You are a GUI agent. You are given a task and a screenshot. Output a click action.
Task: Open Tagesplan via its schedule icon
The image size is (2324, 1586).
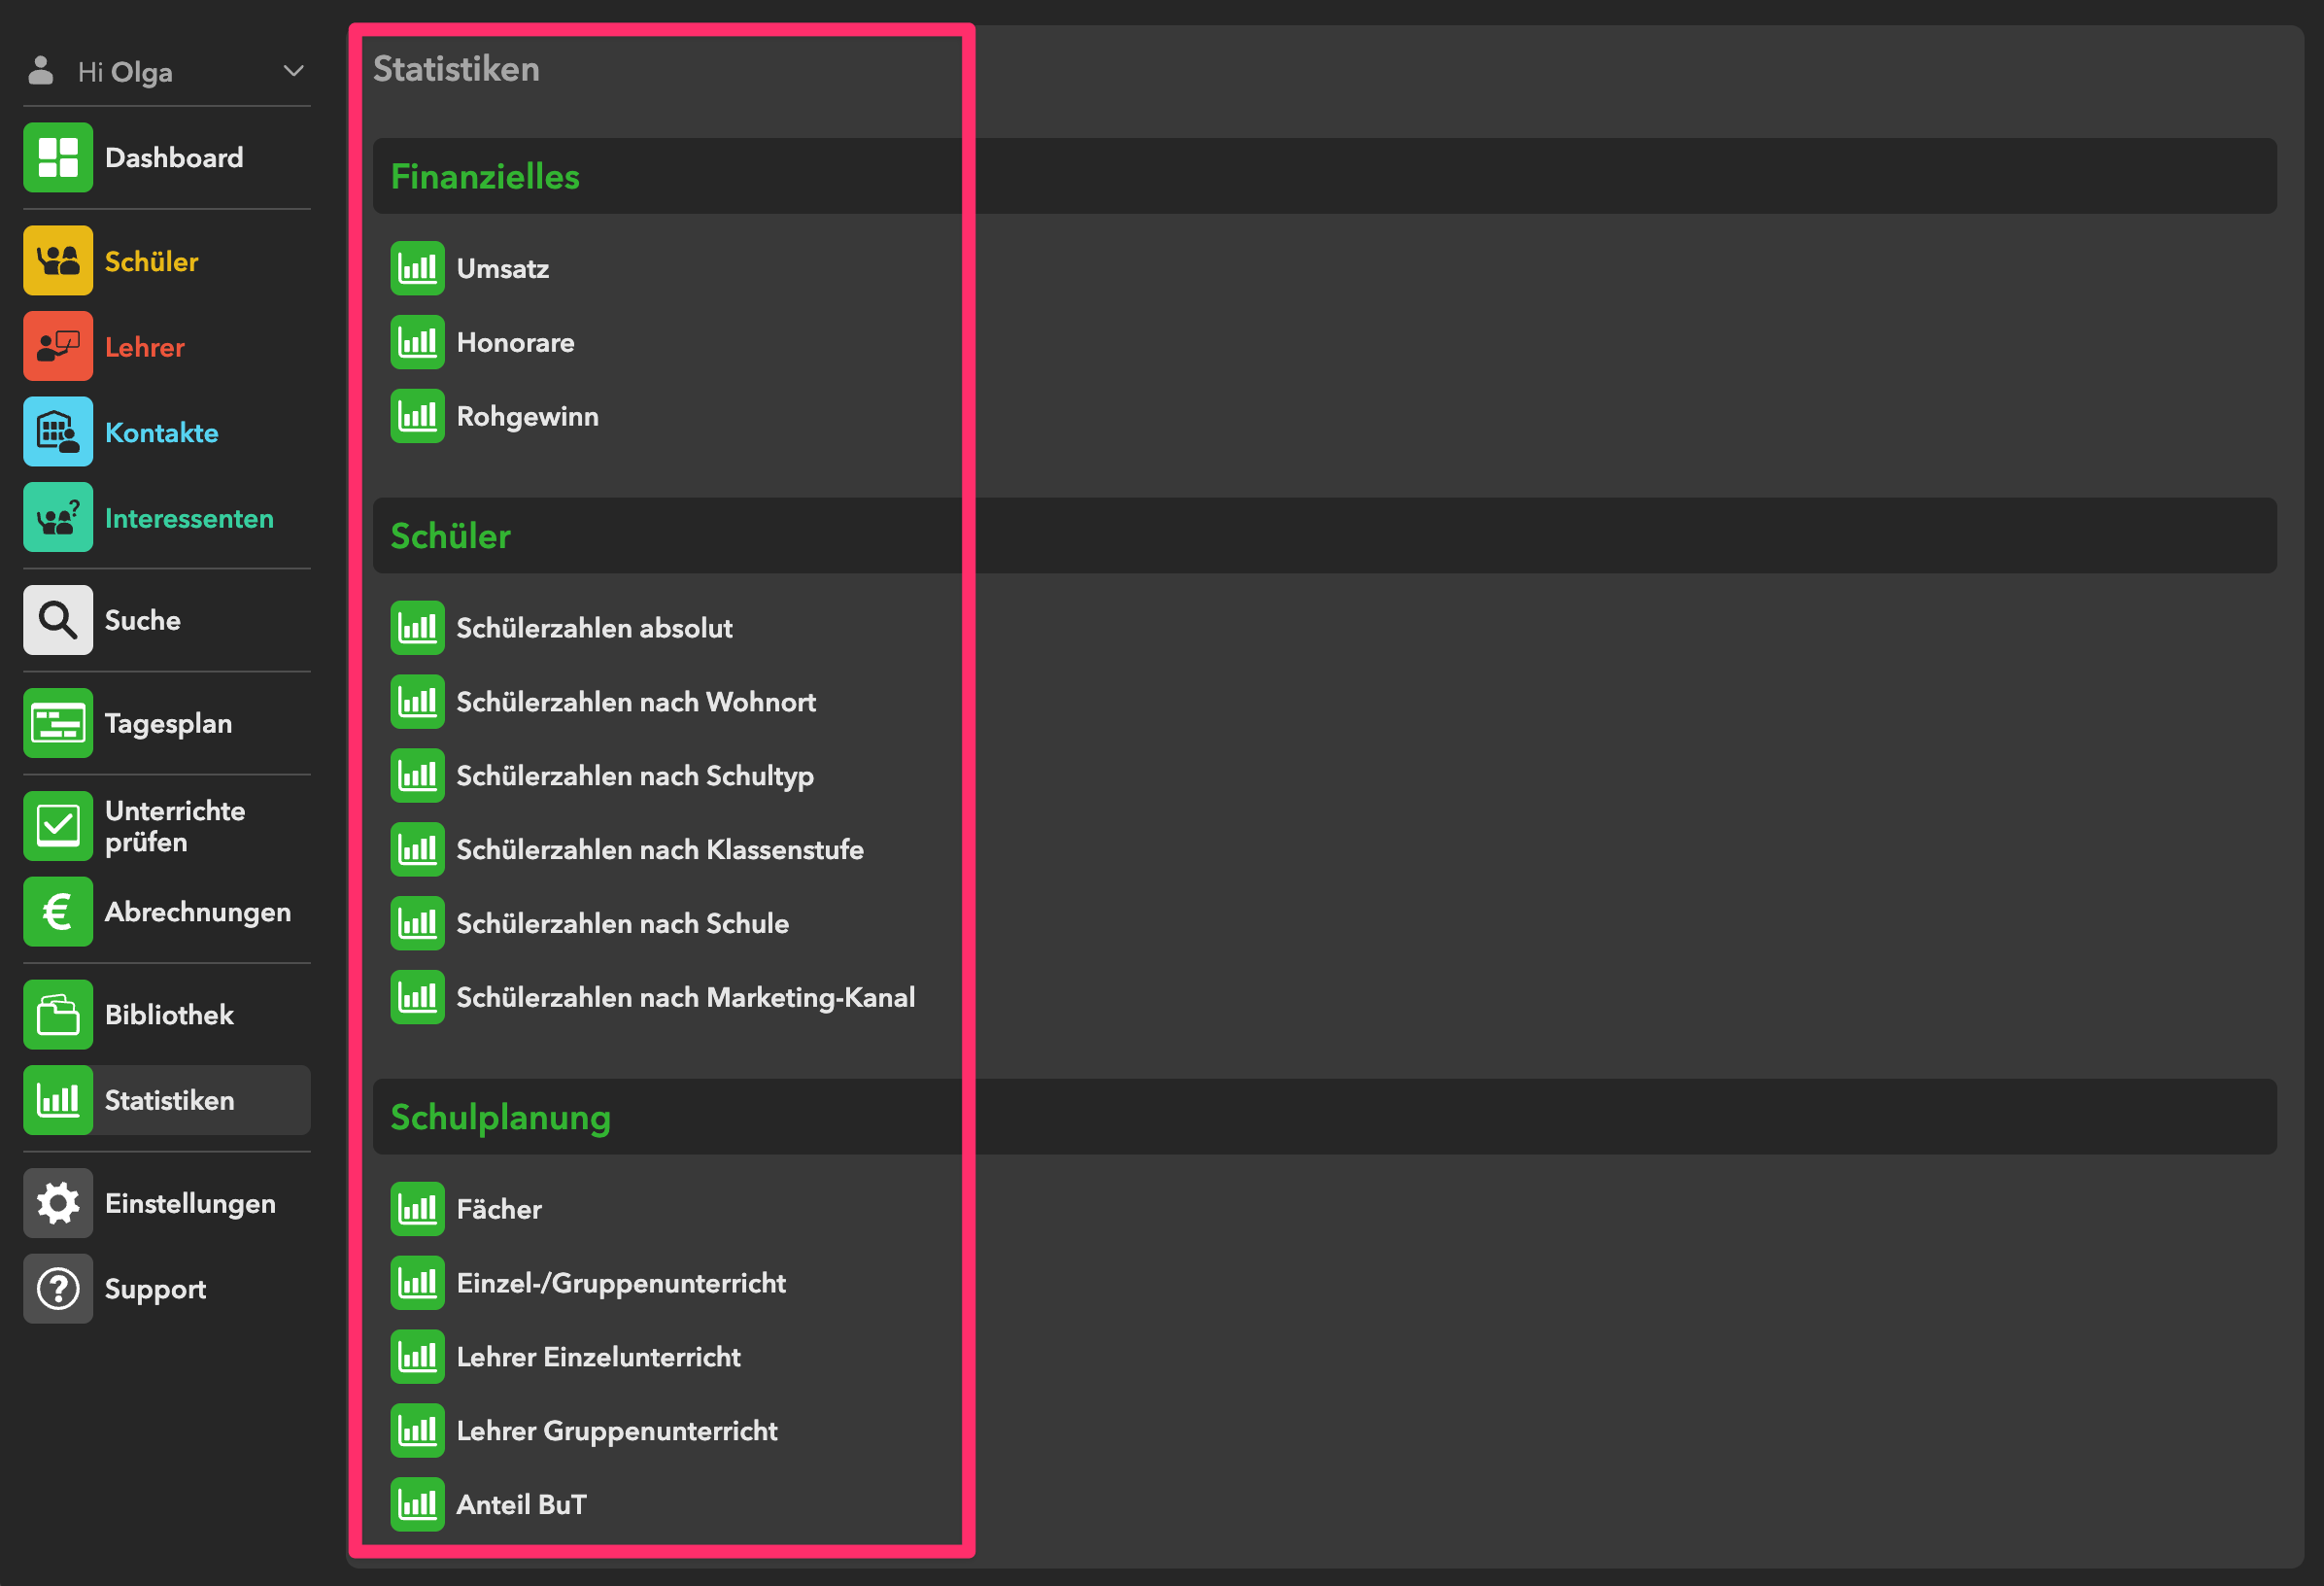coord(58,723)
